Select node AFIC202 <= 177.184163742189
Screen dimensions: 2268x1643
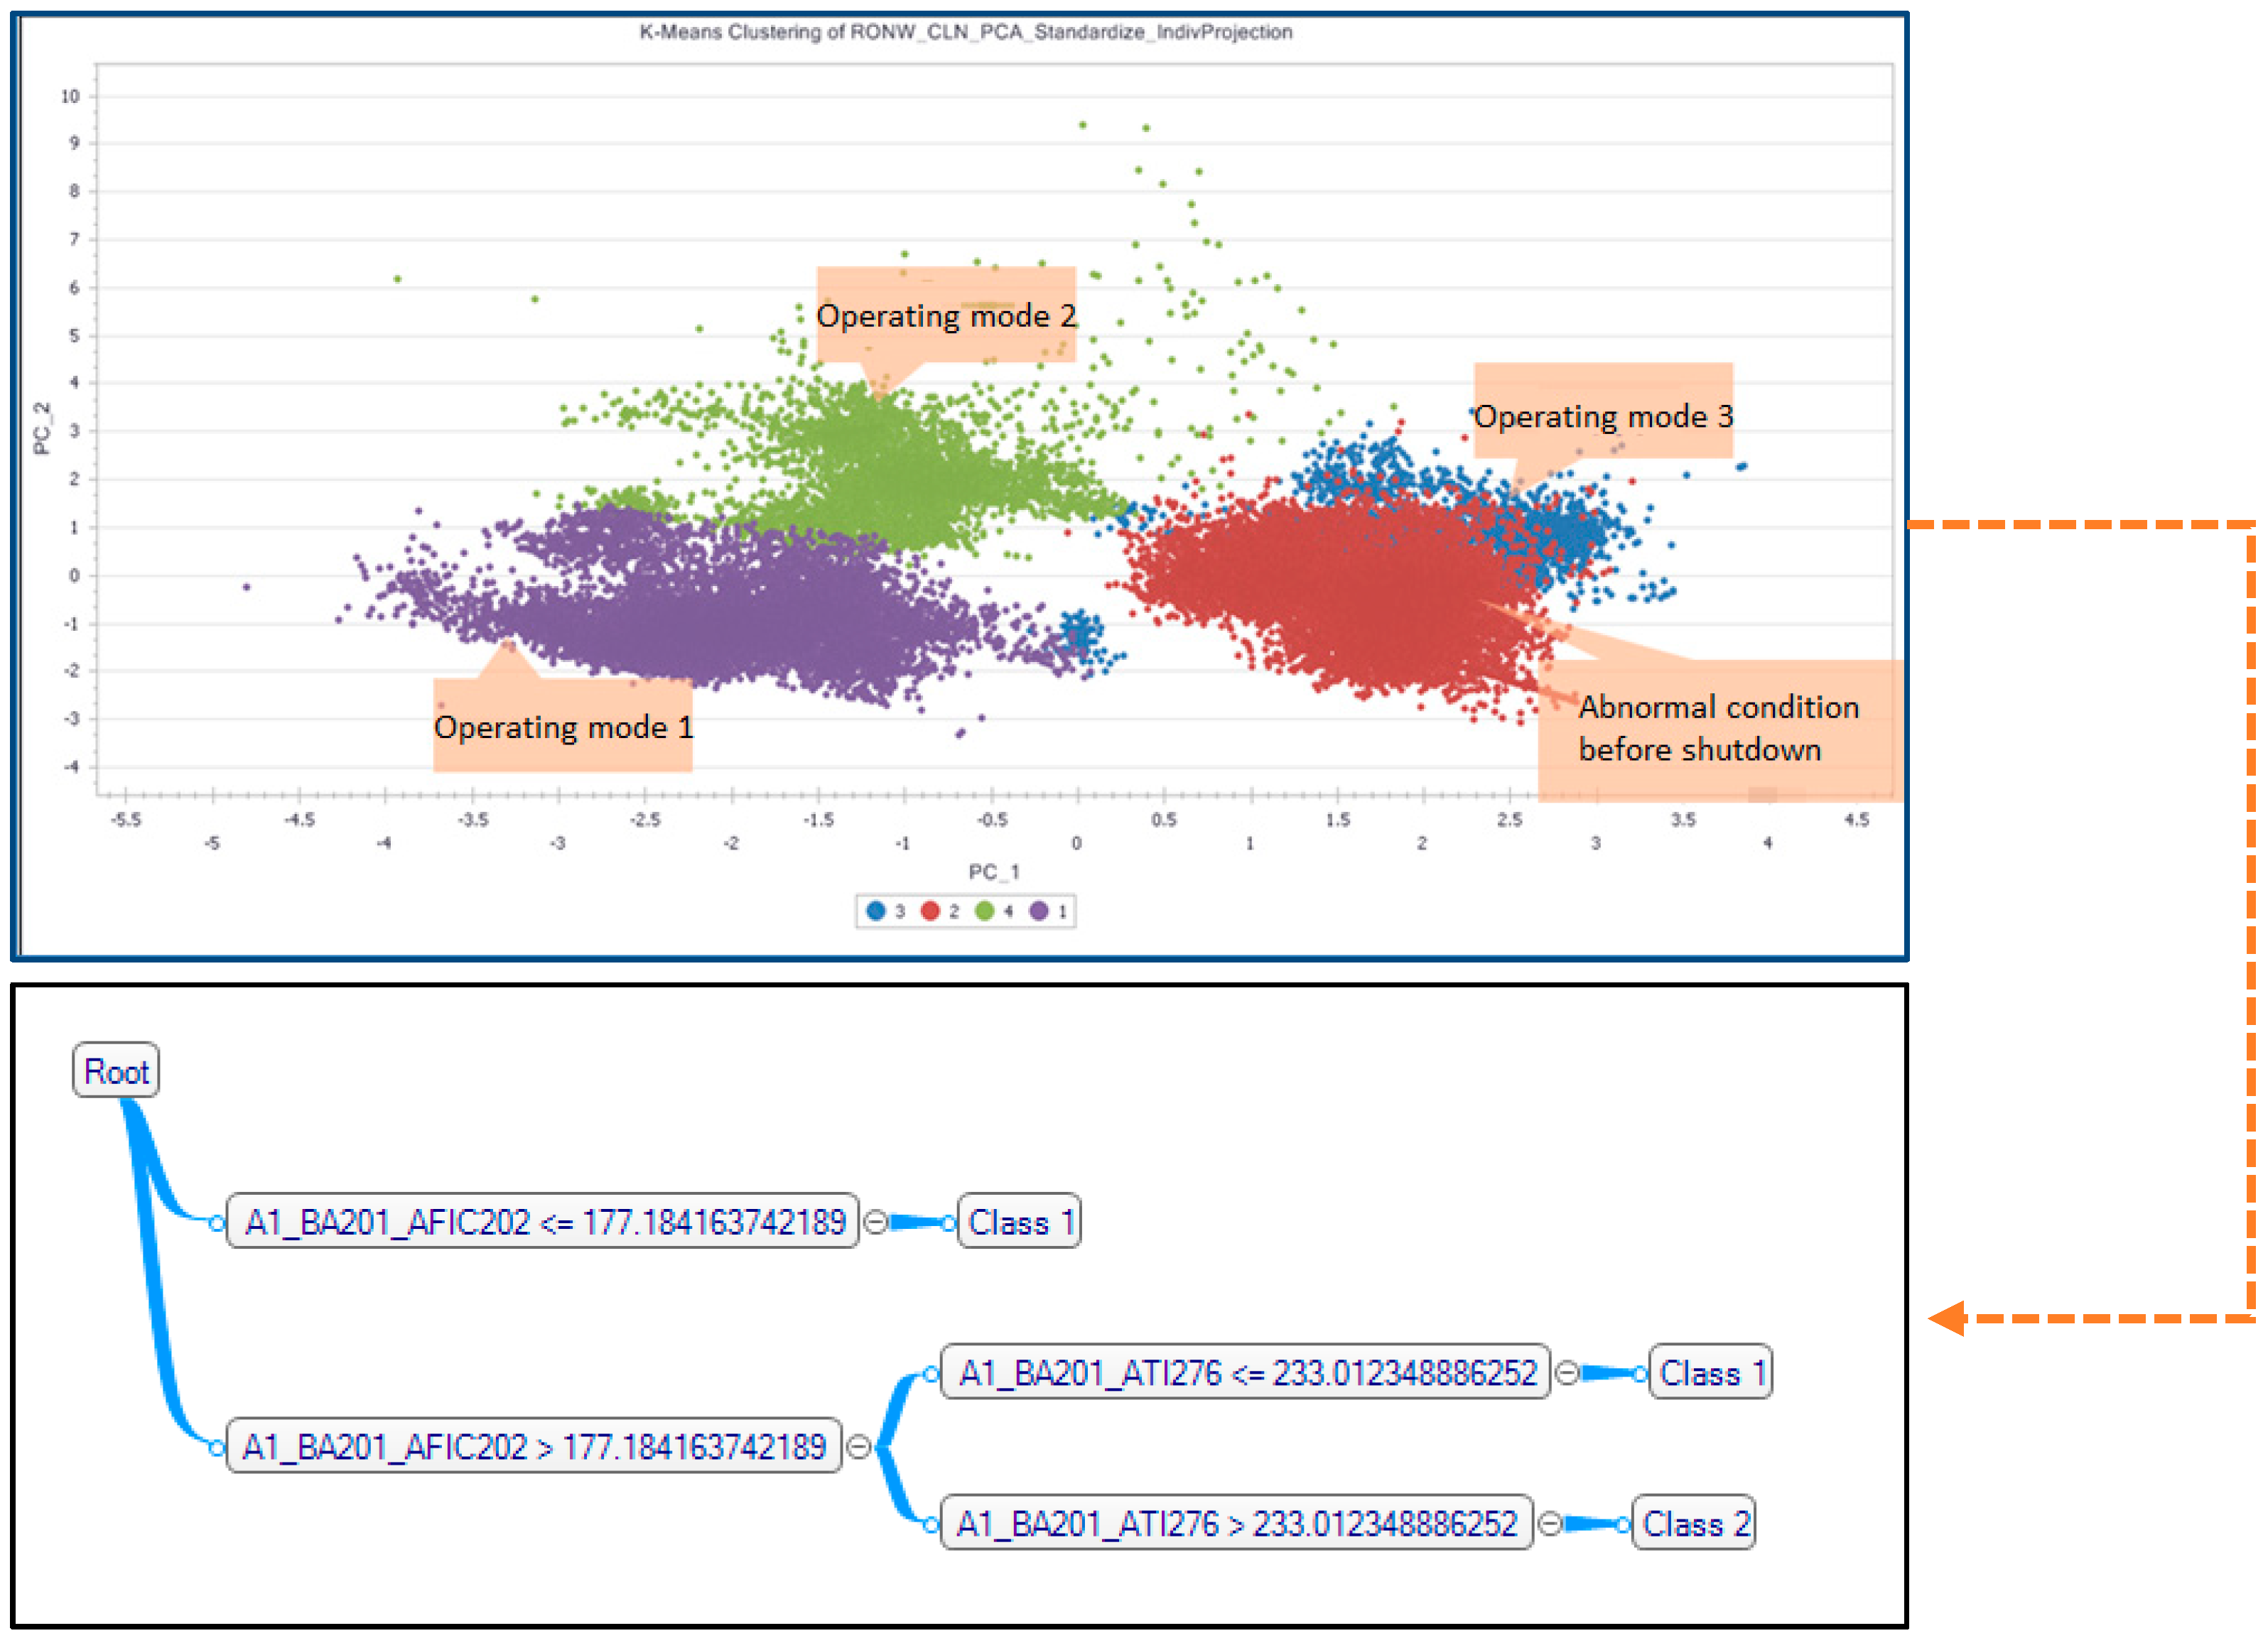click(543, 1221)
